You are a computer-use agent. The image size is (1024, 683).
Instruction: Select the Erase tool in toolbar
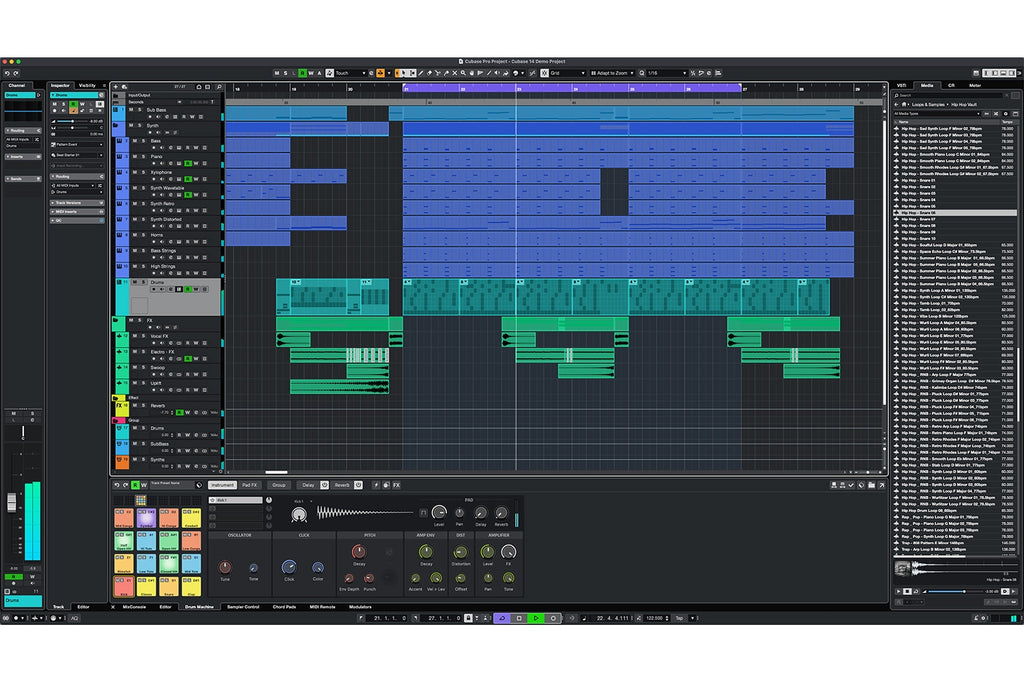pos(430,73)
